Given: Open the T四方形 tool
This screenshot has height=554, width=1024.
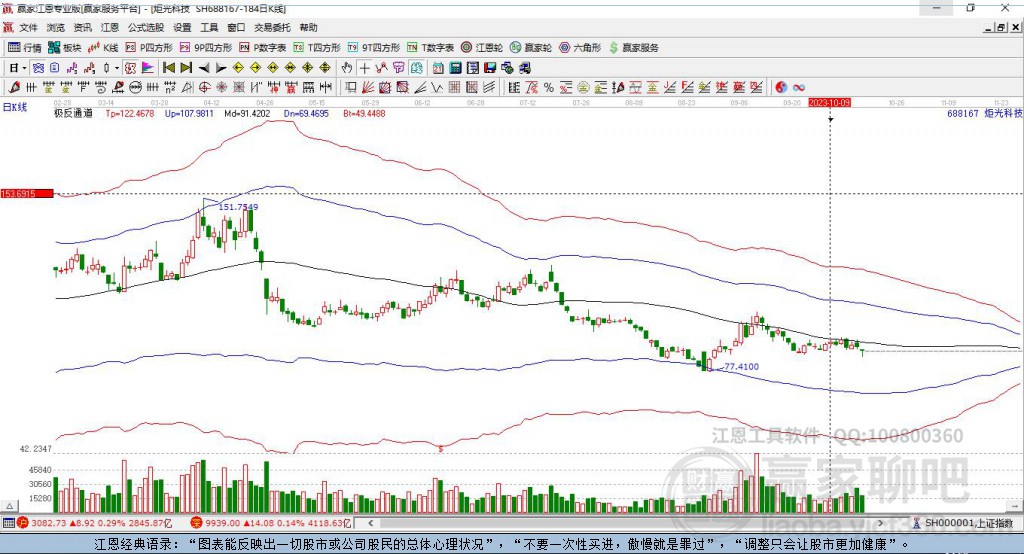Looking at the screenshot, I should 317,48.
